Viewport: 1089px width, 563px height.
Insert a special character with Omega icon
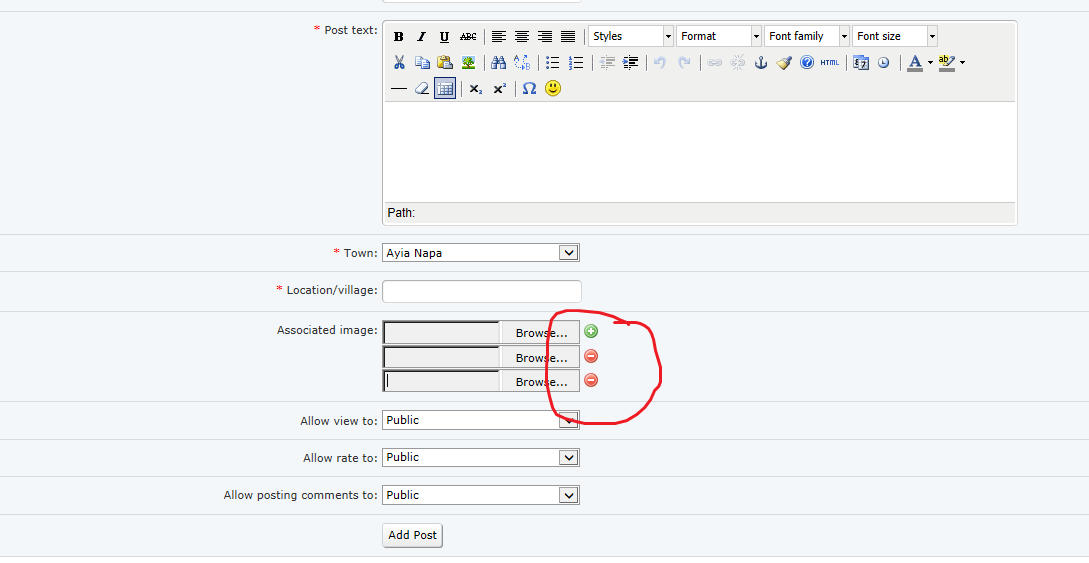(x=529, y=89)
